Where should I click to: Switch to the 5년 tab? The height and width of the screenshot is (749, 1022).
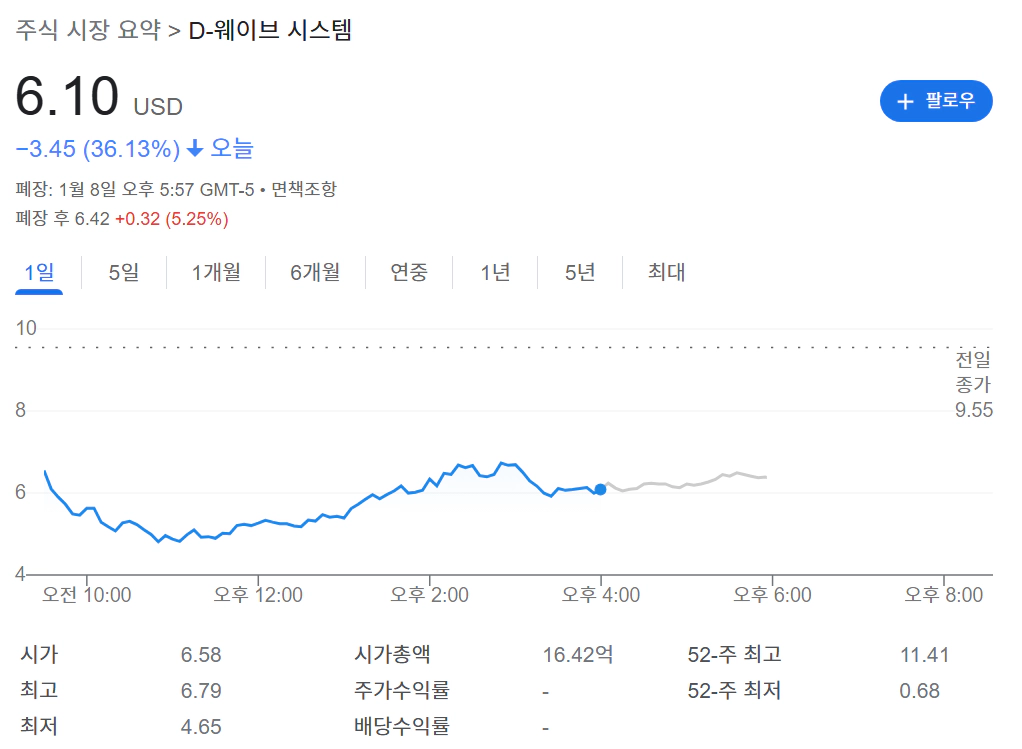tap(580, 272)
